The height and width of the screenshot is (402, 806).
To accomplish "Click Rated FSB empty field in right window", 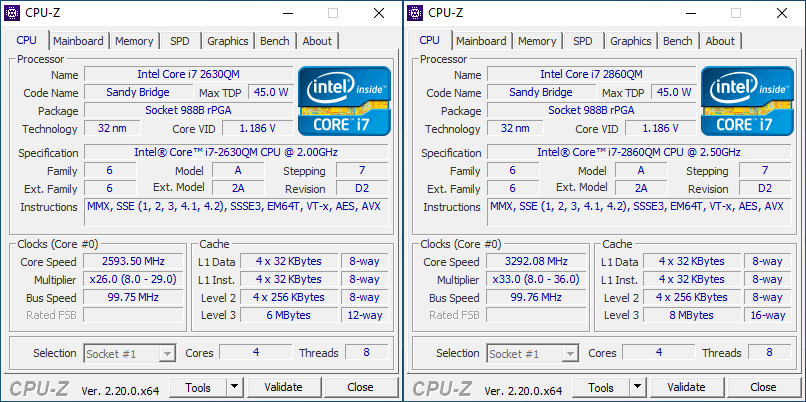I will (536, 315).
